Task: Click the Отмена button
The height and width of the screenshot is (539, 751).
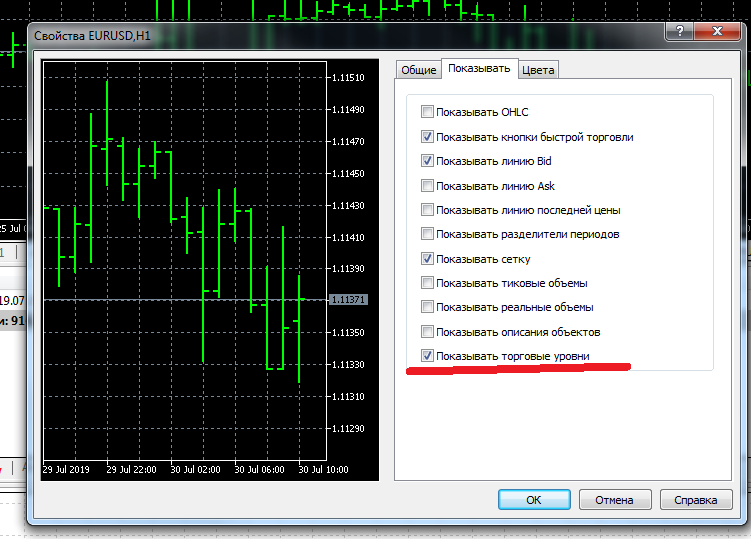Action: (x=614, y=500)
